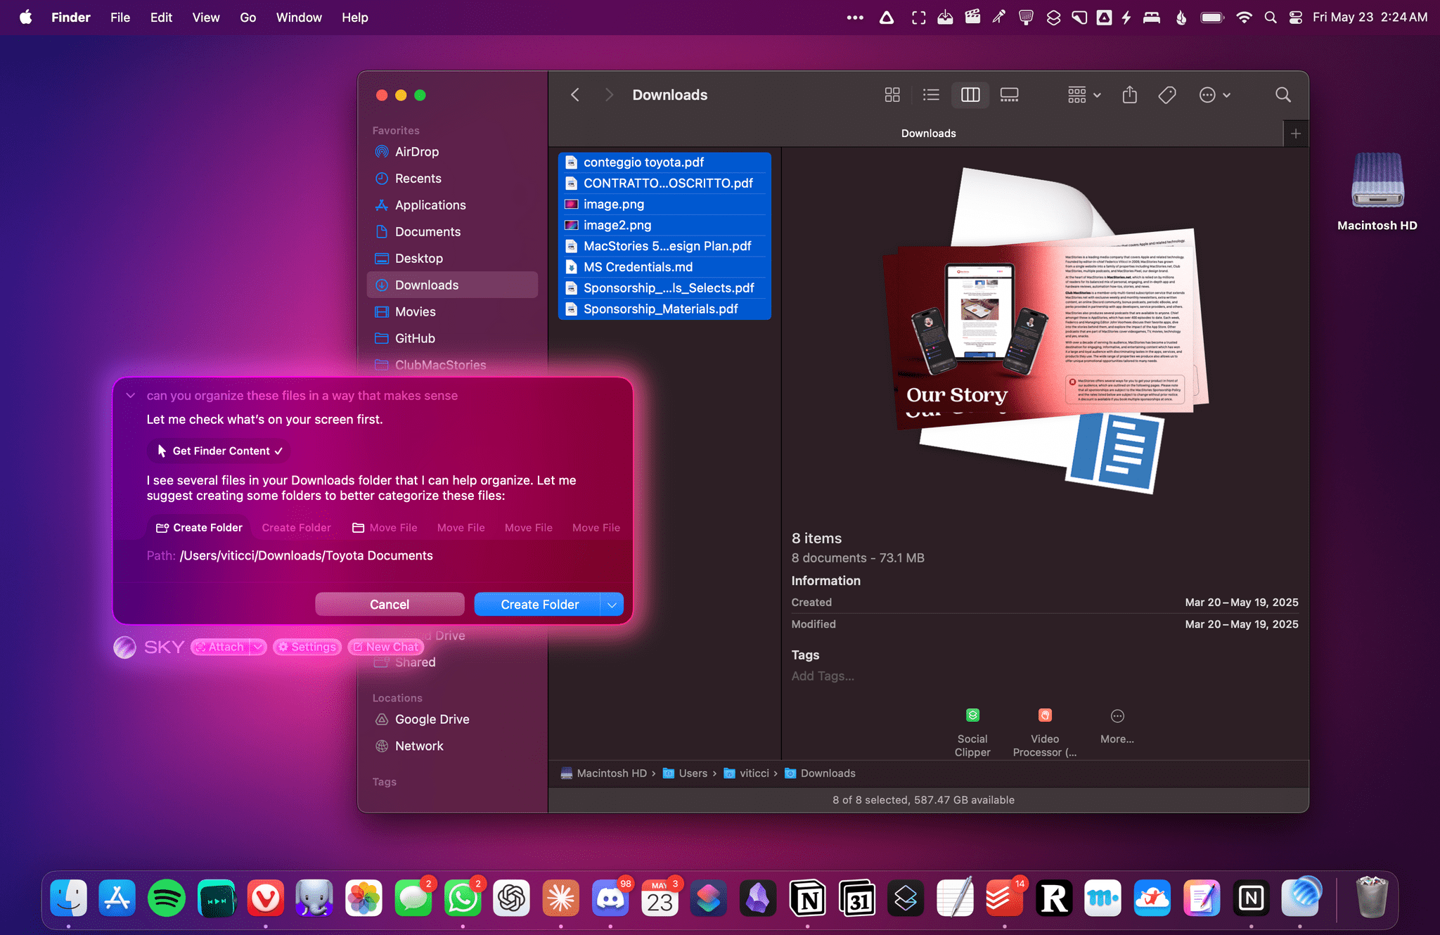The image size is (1440, 935).
Task: Switch to icon view in Finder toolbar
Action: click(892, 94)
